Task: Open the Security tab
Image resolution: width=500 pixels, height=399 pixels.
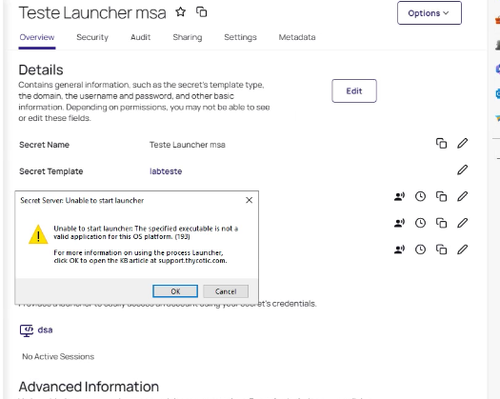Action: pos(92,37)
